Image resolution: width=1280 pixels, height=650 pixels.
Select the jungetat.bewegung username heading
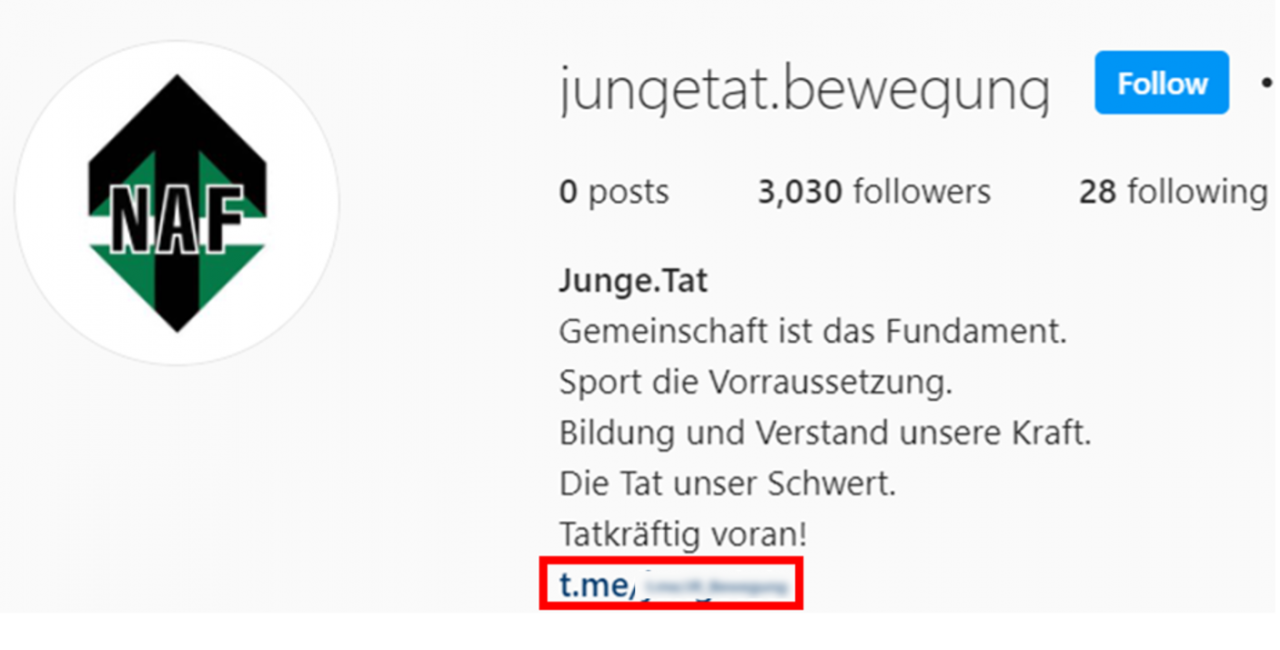click(804, 89)
